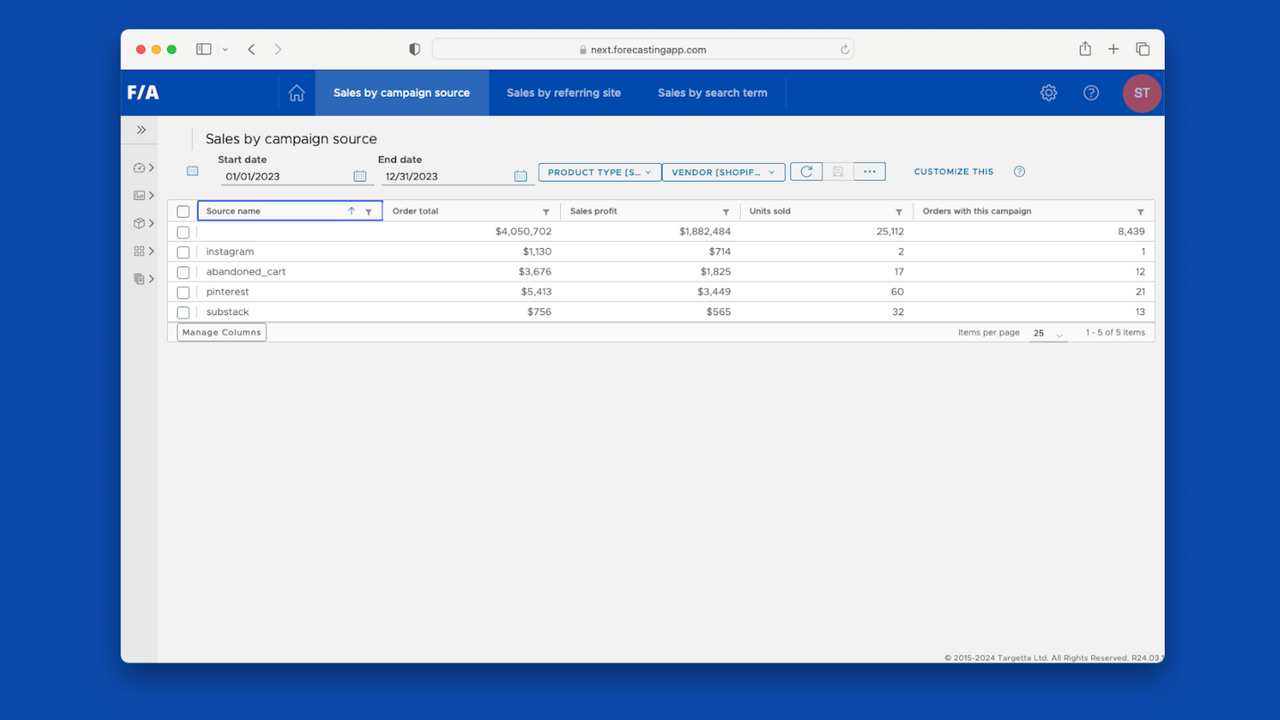Click the Safari address bar
1280x720 pixels.
[x=642, y=49]
